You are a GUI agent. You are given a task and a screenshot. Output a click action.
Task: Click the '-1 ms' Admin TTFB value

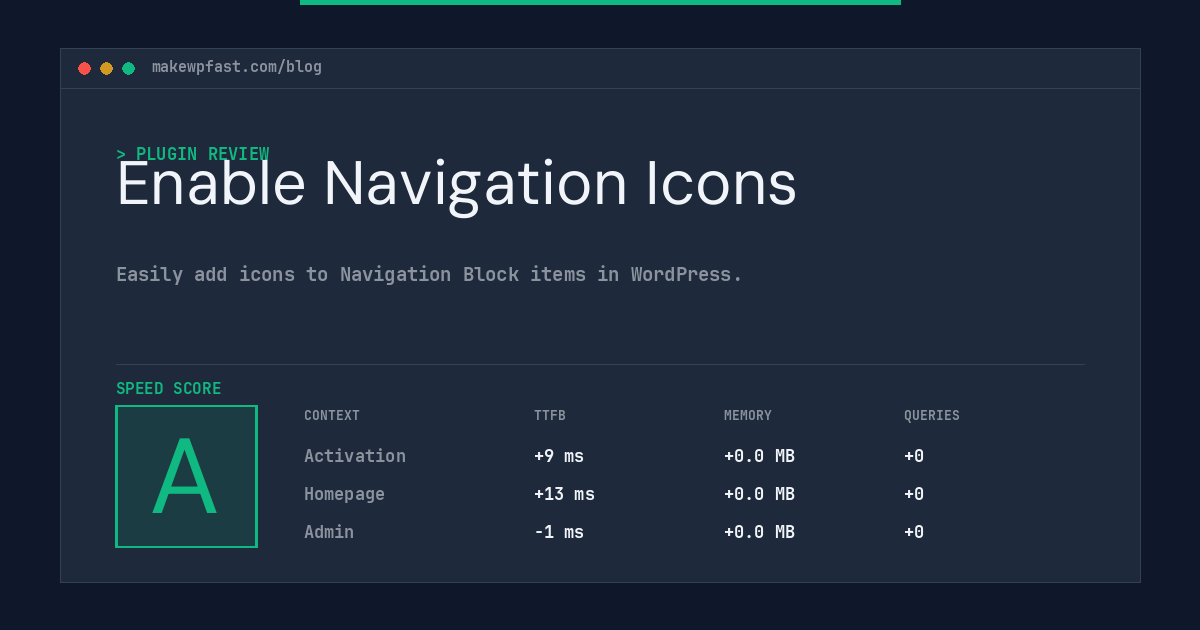(x=559, y=532)
